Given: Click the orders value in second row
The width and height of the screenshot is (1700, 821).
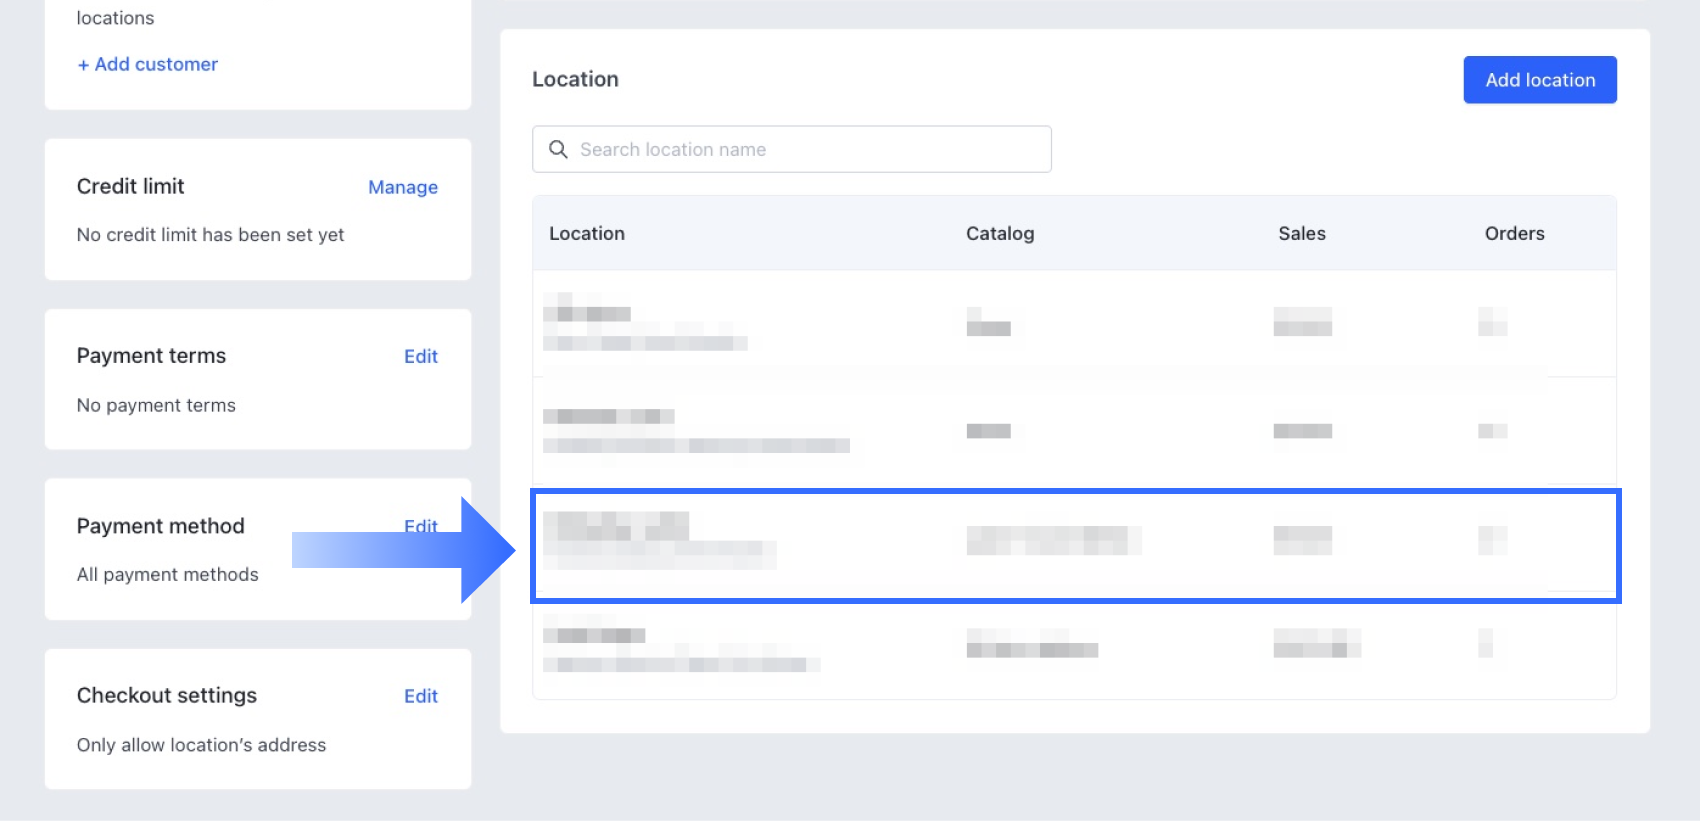Looking at the screenshot, I should coord(1492,431).
